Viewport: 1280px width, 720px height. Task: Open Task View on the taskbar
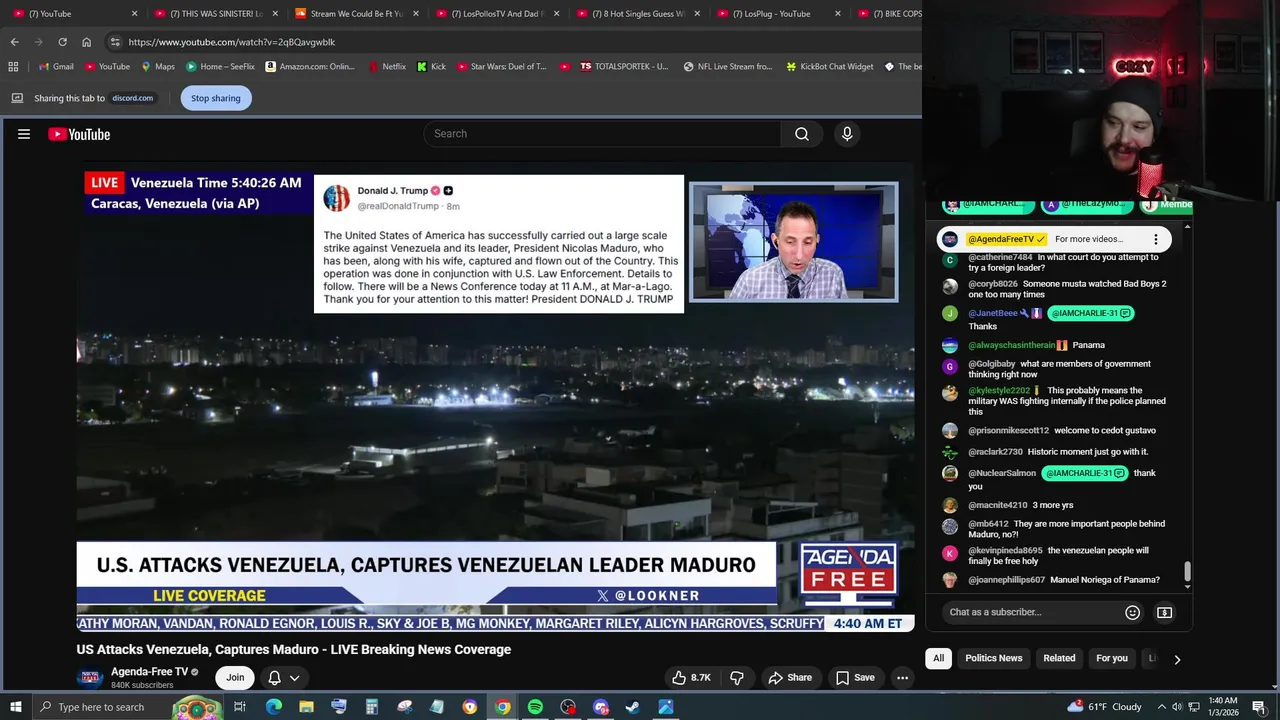pos(240,707)
